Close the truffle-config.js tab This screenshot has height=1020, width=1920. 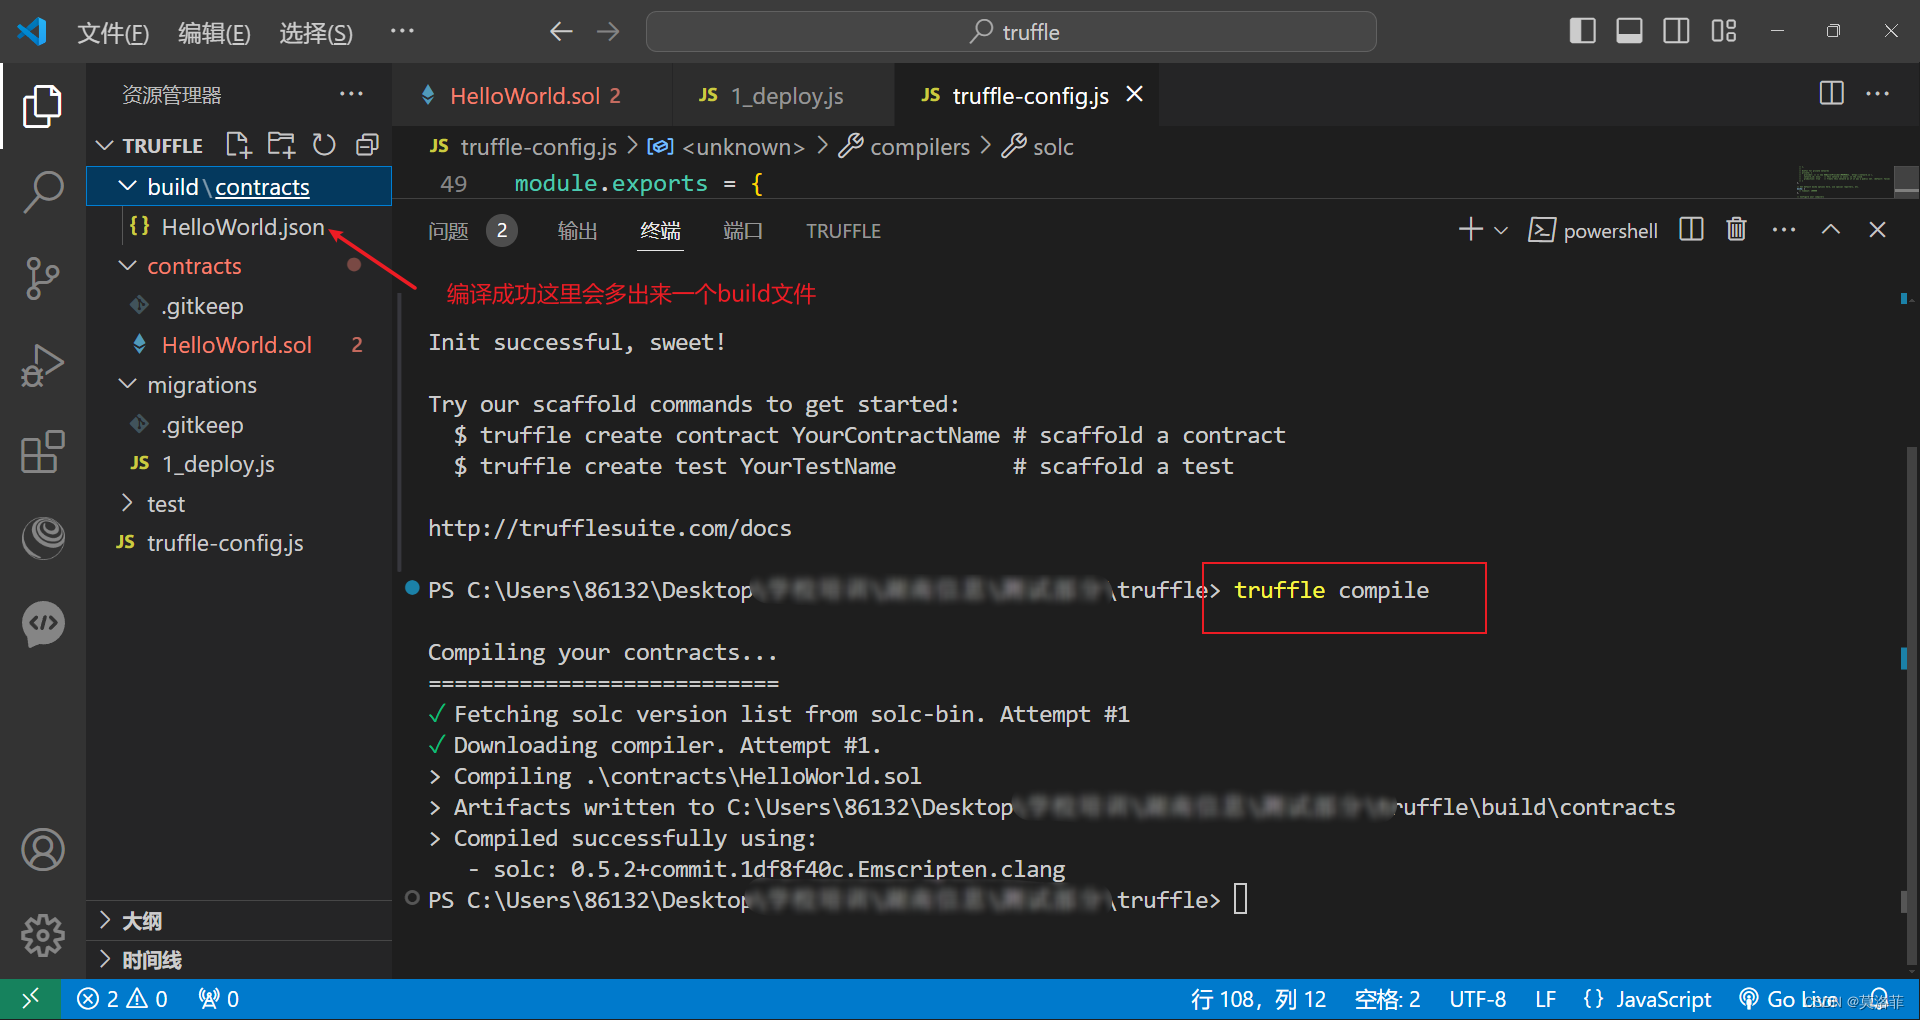click(x=1135, y=94)
